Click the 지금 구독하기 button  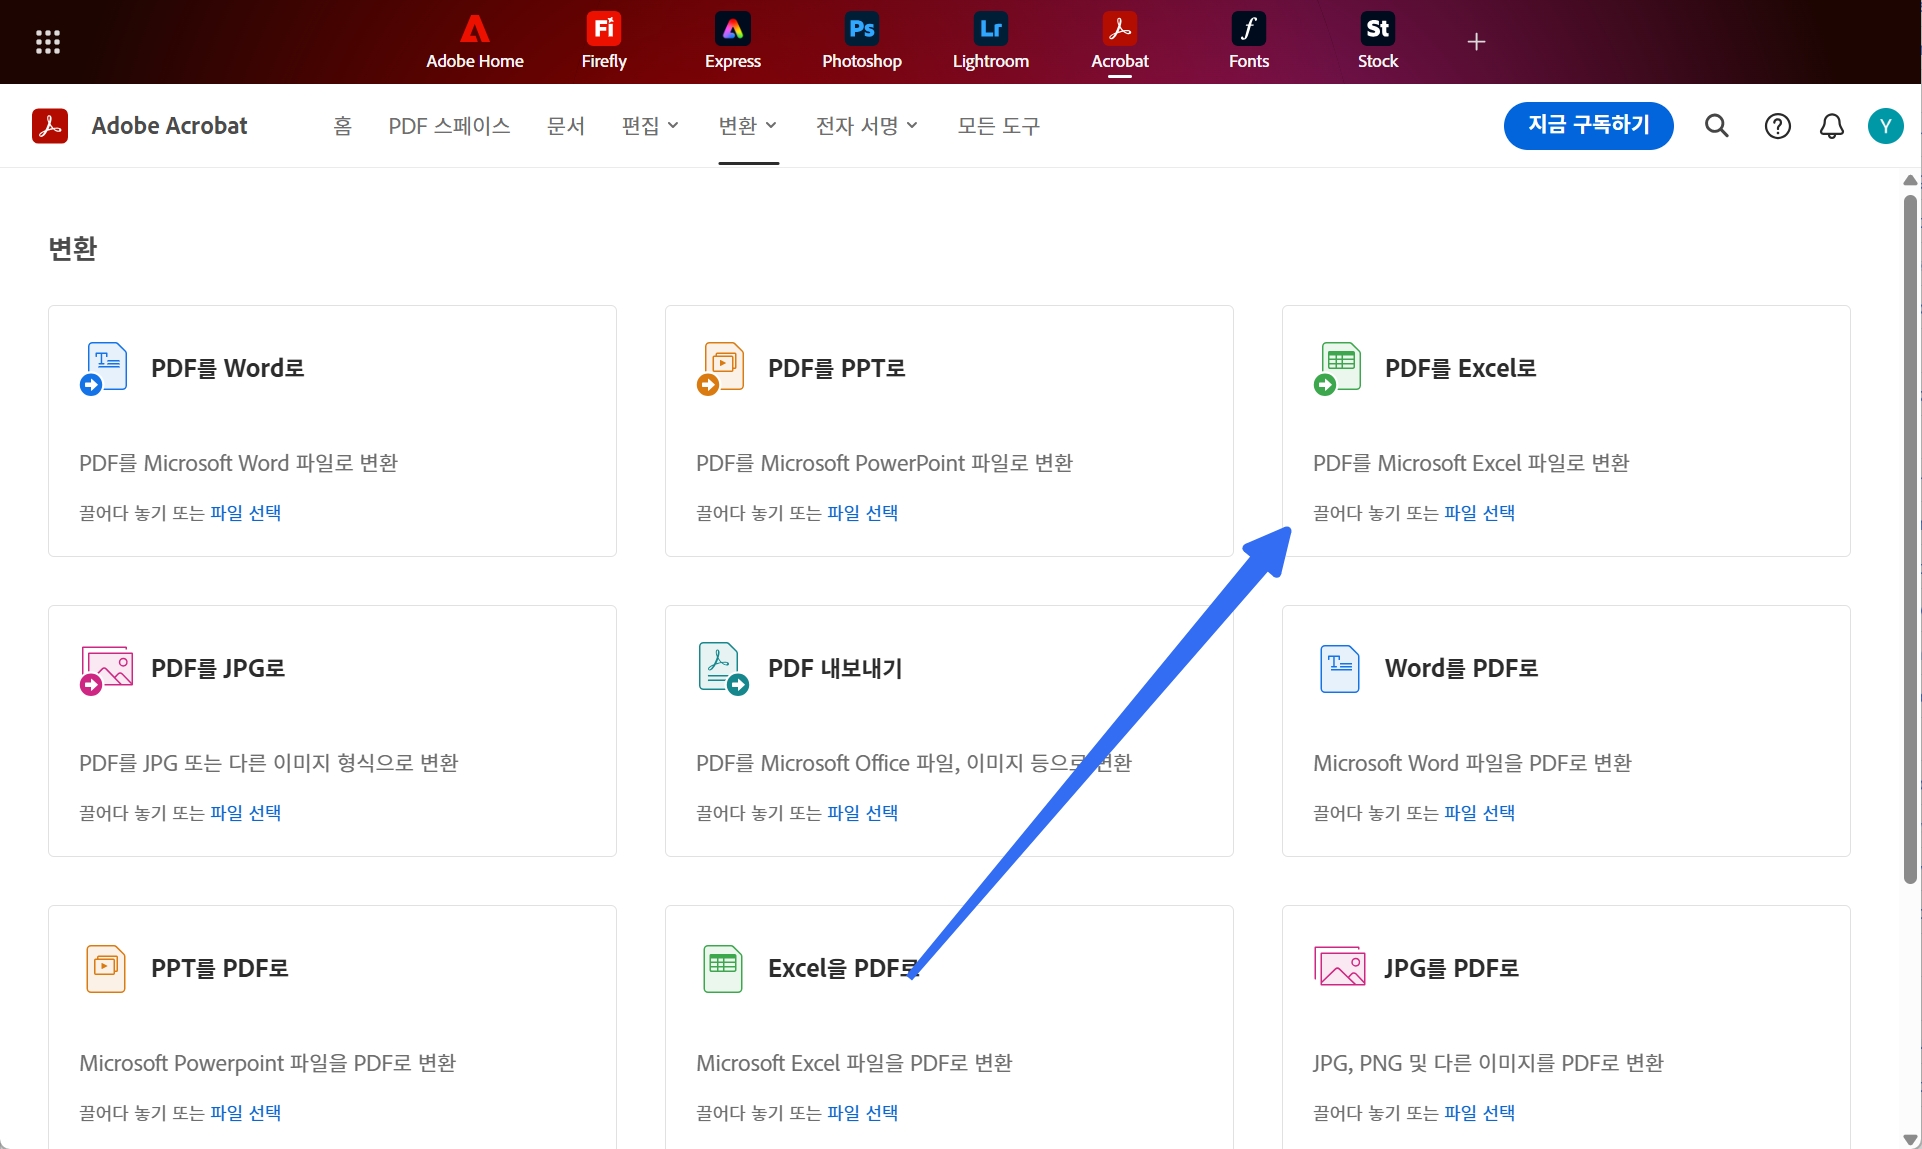[1588, 126]
